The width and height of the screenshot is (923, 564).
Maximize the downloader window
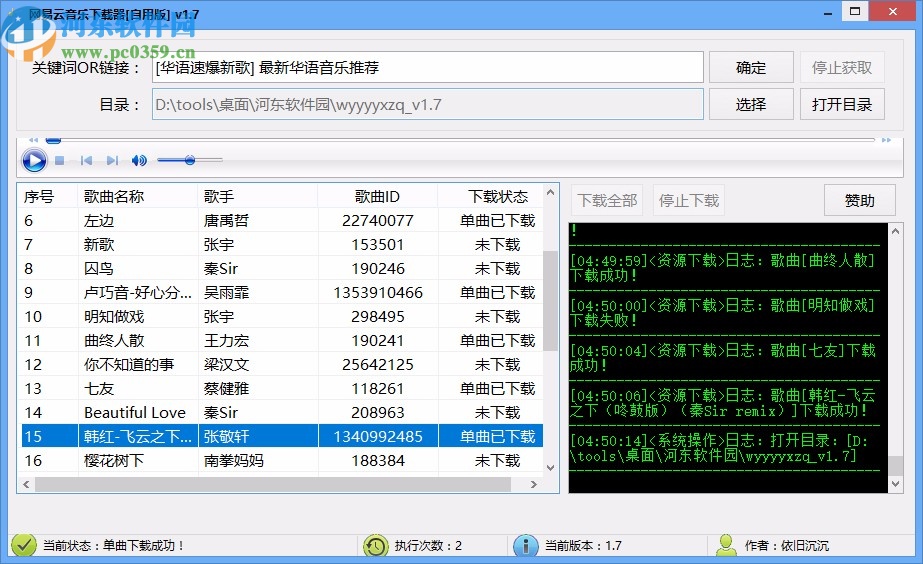pyautogui.click(x=855, y=11)
